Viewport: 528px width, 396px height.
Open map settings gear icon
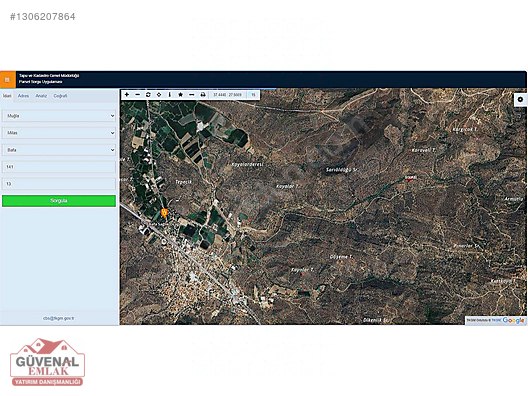(521, 99)
